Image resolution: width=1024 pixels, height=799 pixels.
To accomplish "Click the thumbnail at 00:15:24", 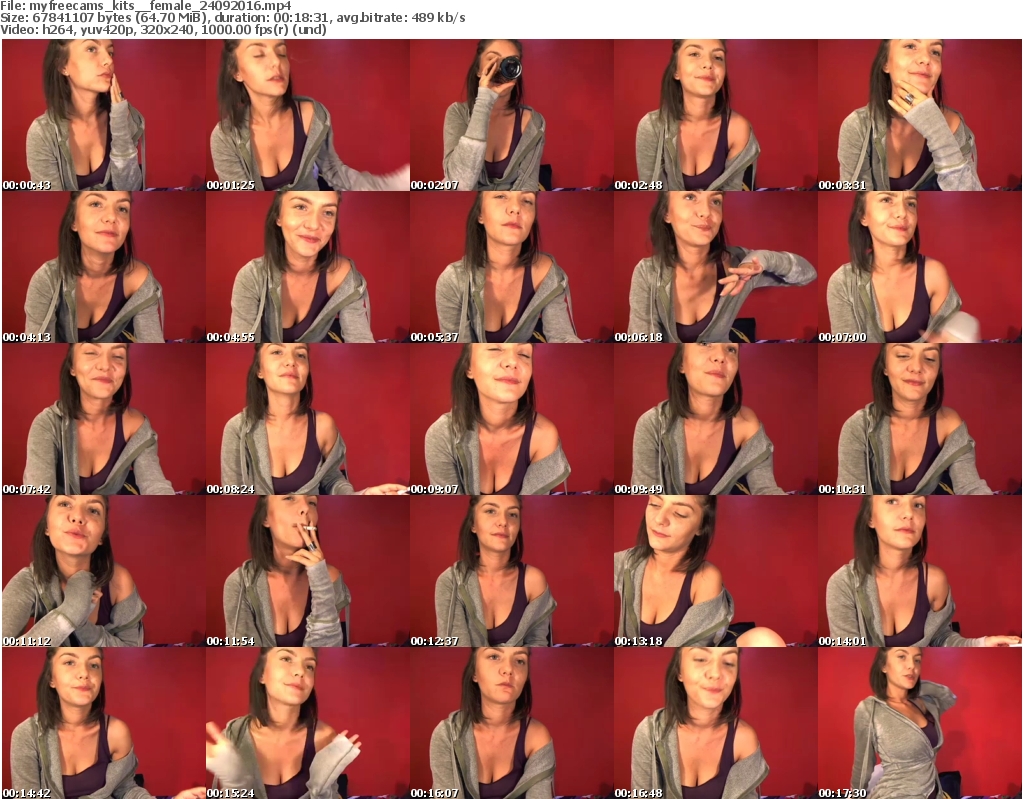I will 307,723.
